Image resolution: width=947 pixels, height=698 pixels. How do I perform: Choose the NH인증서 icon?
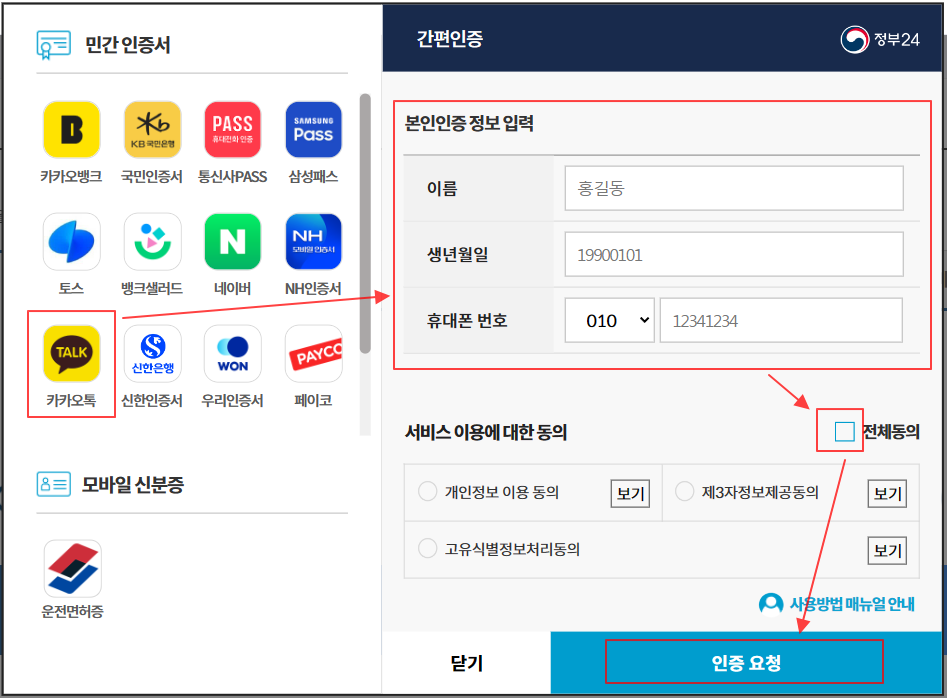(x=313, y=242)
